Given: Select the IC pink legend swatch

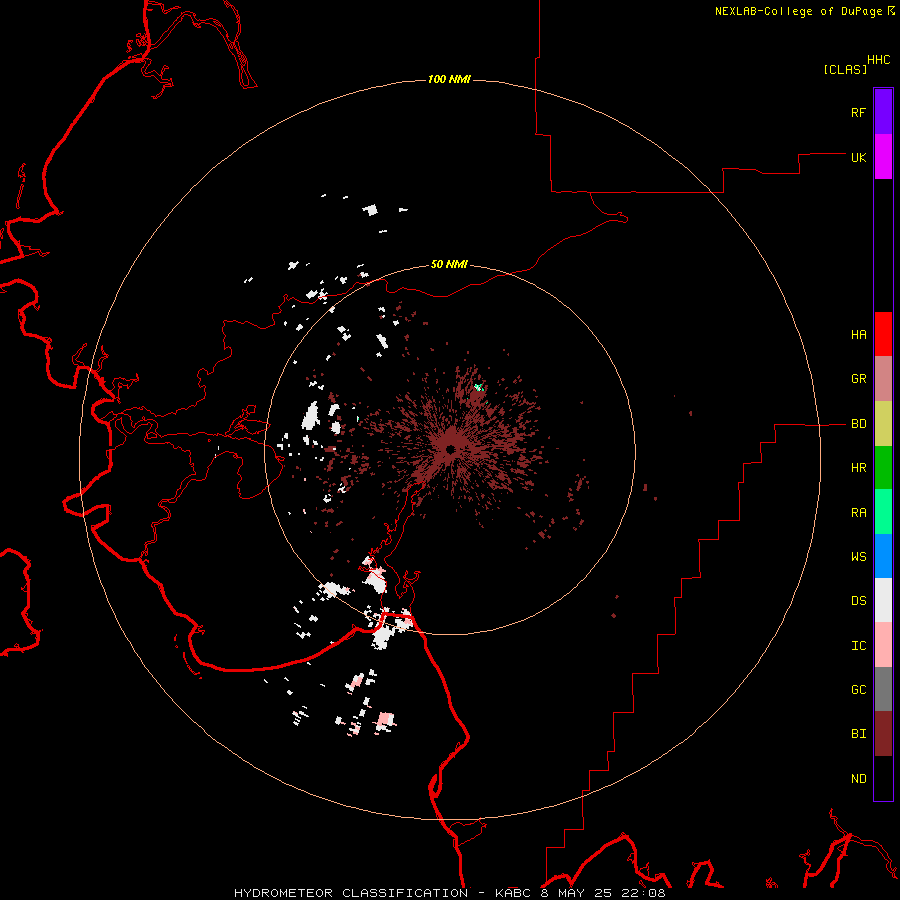Looking at the screenshot, I should (883, 645).
